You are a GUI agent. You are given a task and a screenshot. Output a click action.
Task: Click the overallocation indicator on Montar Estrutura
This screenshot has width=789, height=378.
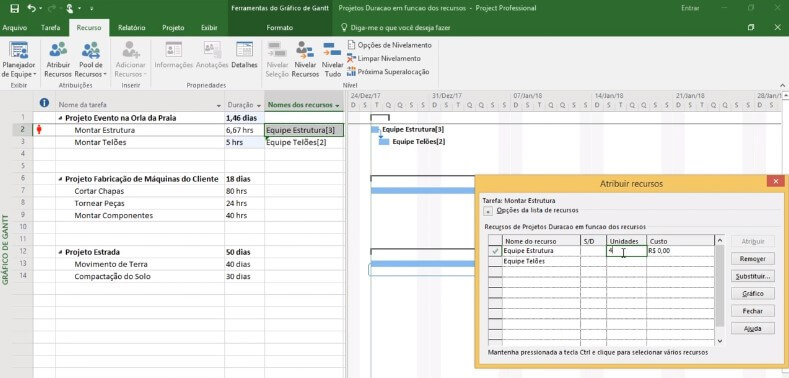click(39, 130)
